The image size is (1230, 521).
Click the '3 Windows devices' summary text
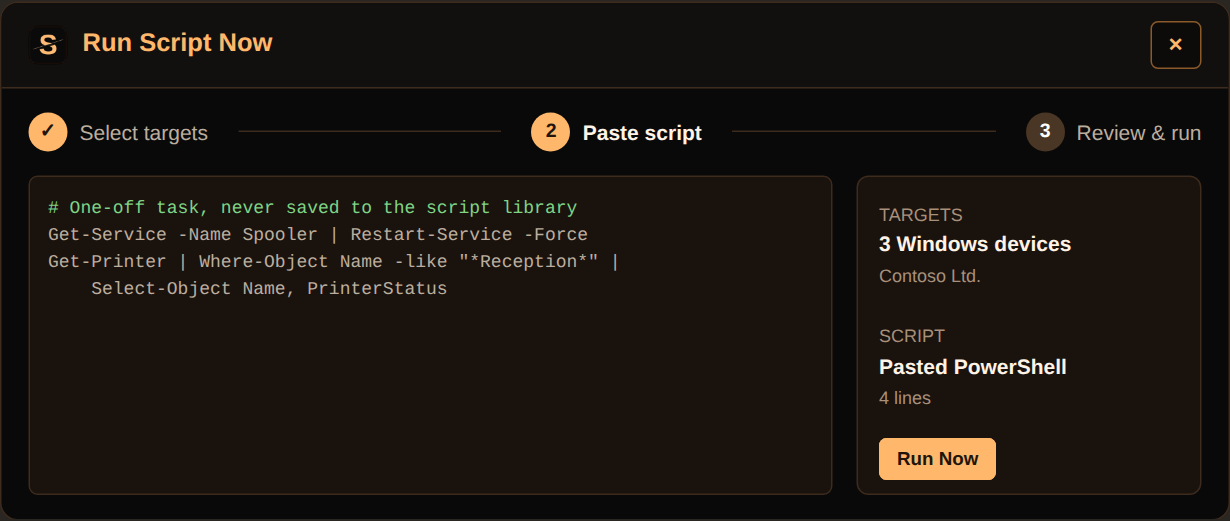975,244
